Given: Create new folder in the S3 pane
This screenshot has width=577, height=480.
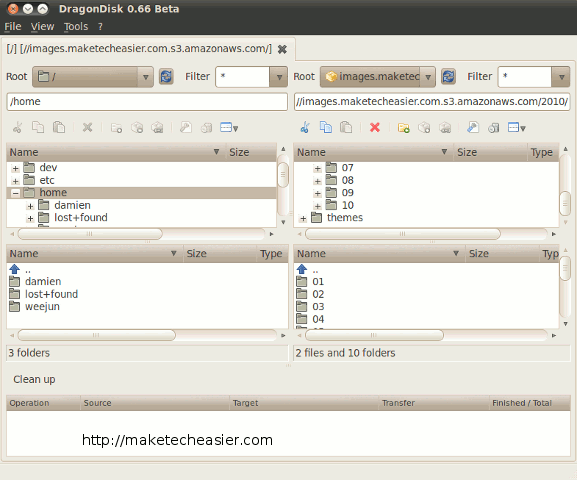Looking at the screenshot, I should click(x=404, y=128).
